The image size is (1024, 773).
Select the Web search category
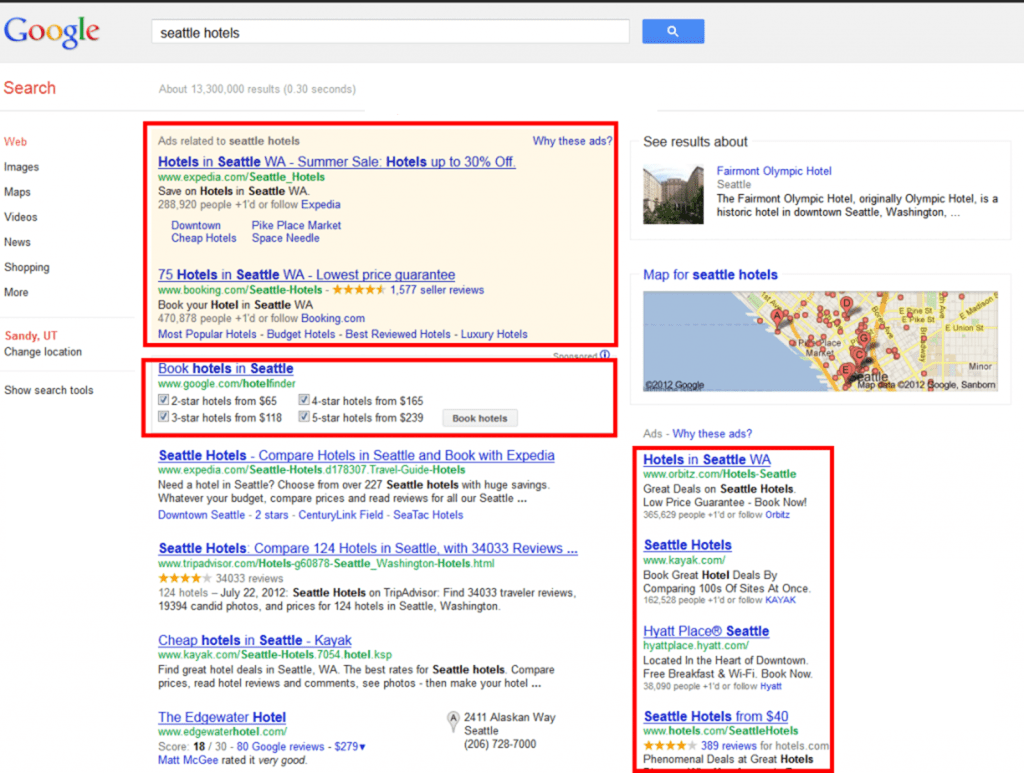(x=16, y=142)
